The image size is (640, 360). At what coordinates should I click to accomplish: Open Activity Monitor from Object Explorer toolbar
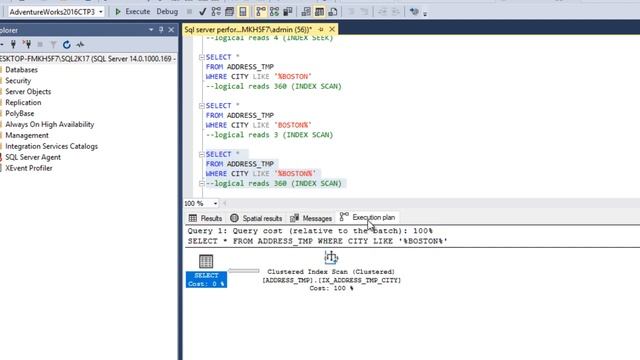coord(80,44)
